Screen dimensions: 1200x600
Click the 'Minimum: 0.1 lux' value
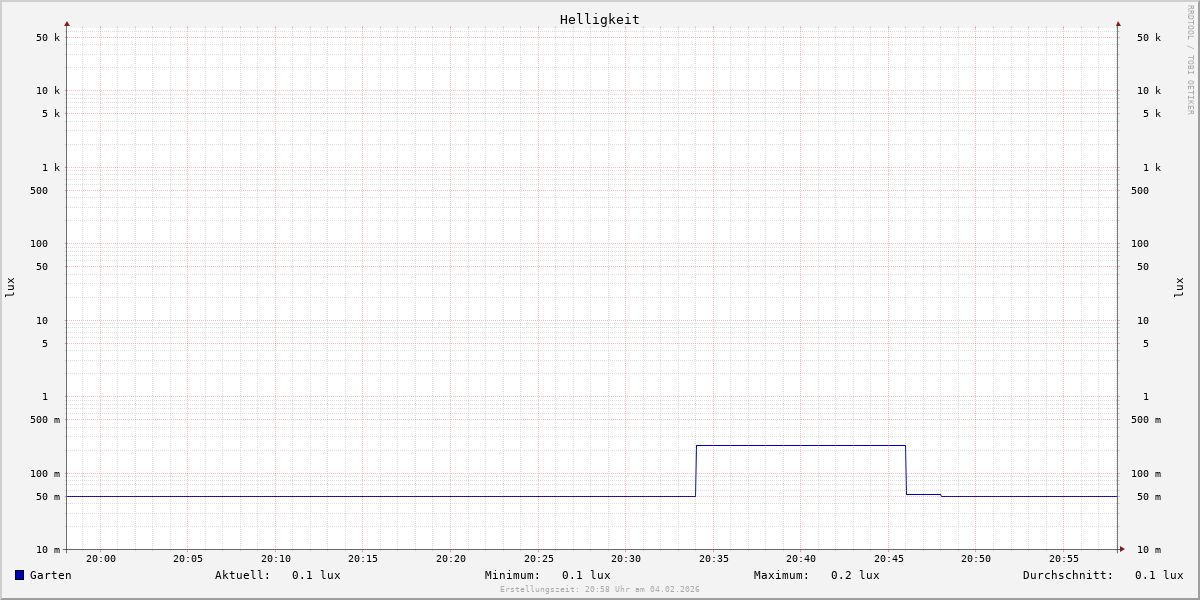click(548, 575)
